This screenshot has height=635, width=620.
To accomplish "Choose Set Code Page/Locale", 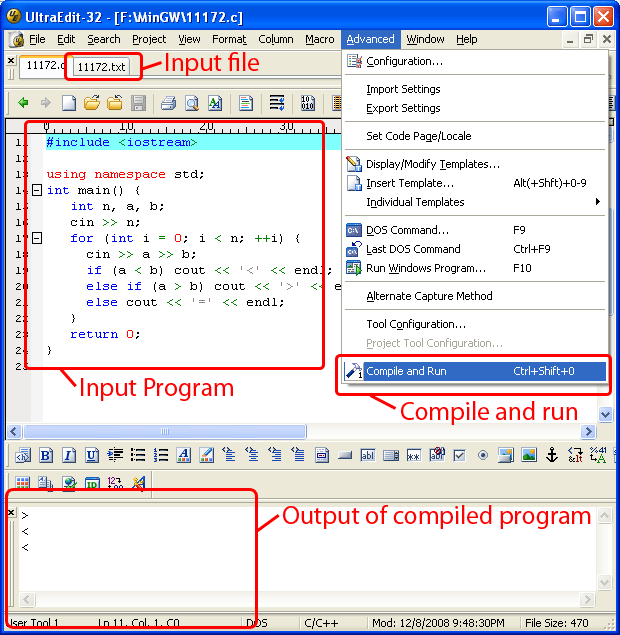I will (475, 136).
